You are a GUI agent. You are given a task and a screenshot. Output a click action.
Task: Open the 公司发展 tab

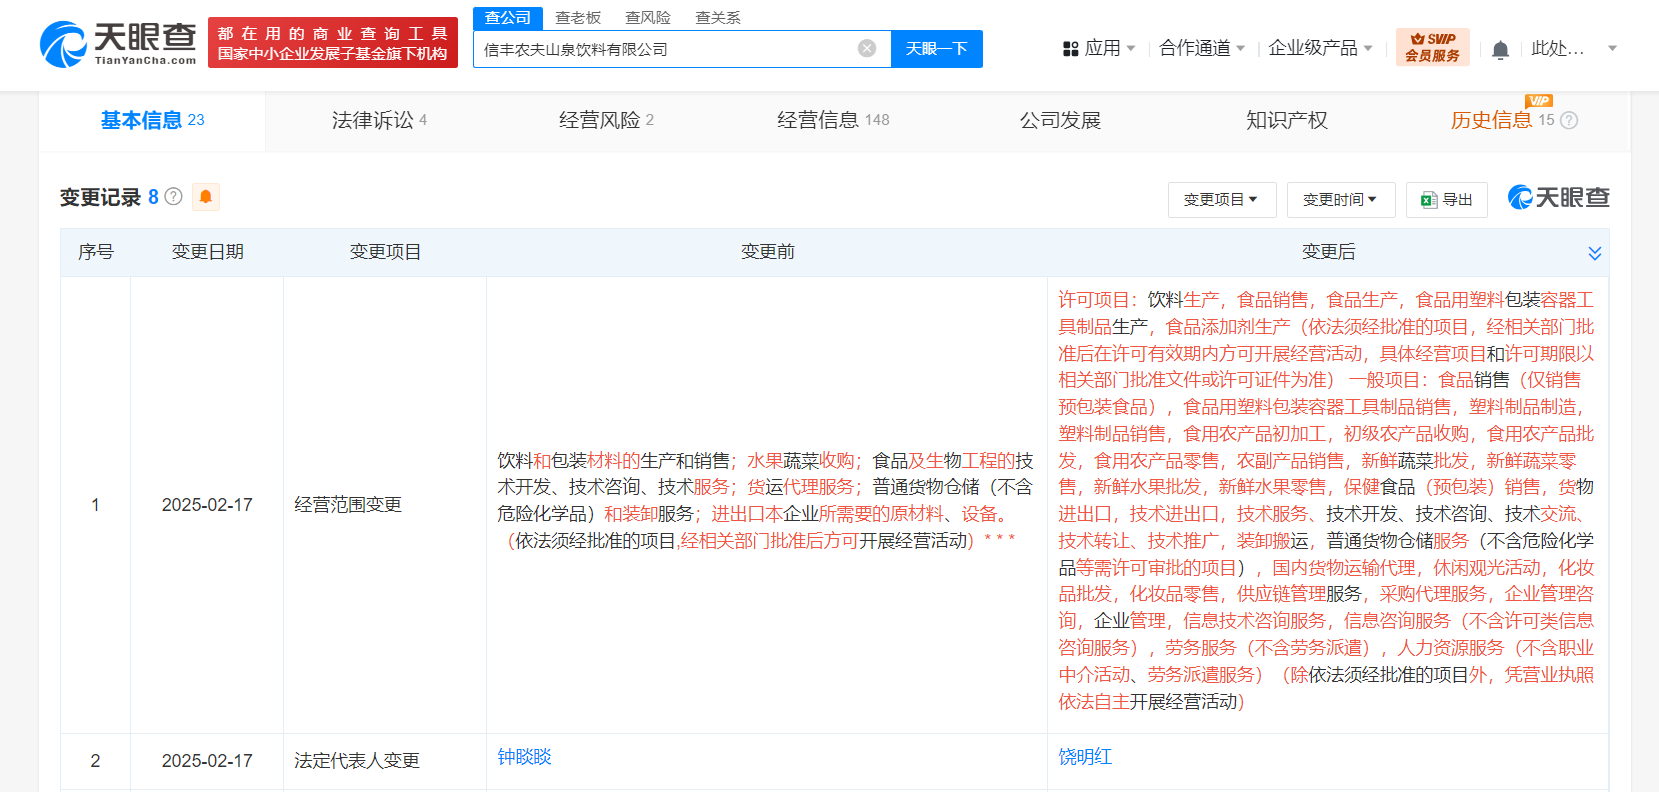[x=1060, y=121]
